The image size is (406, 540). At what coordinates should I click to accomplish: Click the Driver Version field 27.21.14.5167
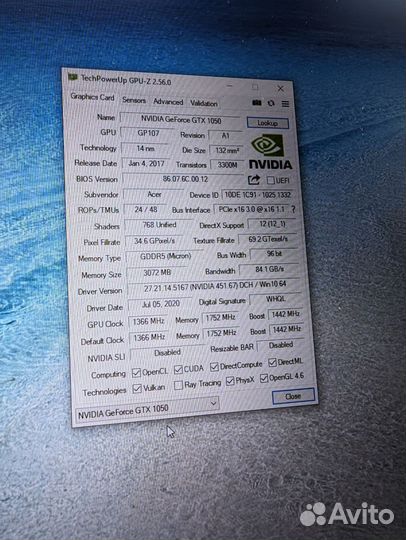214,286
